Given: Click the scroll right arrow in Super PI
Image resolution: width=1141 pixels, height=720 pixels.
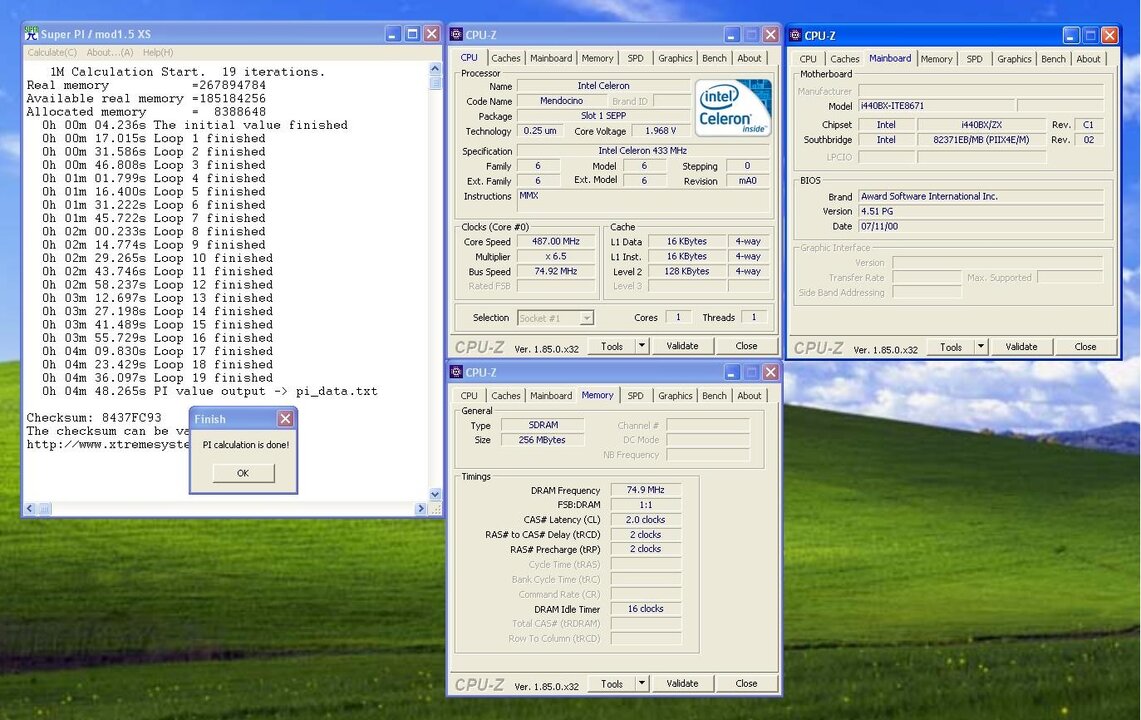Looking at the screenshot, I should tap(421, 509).
